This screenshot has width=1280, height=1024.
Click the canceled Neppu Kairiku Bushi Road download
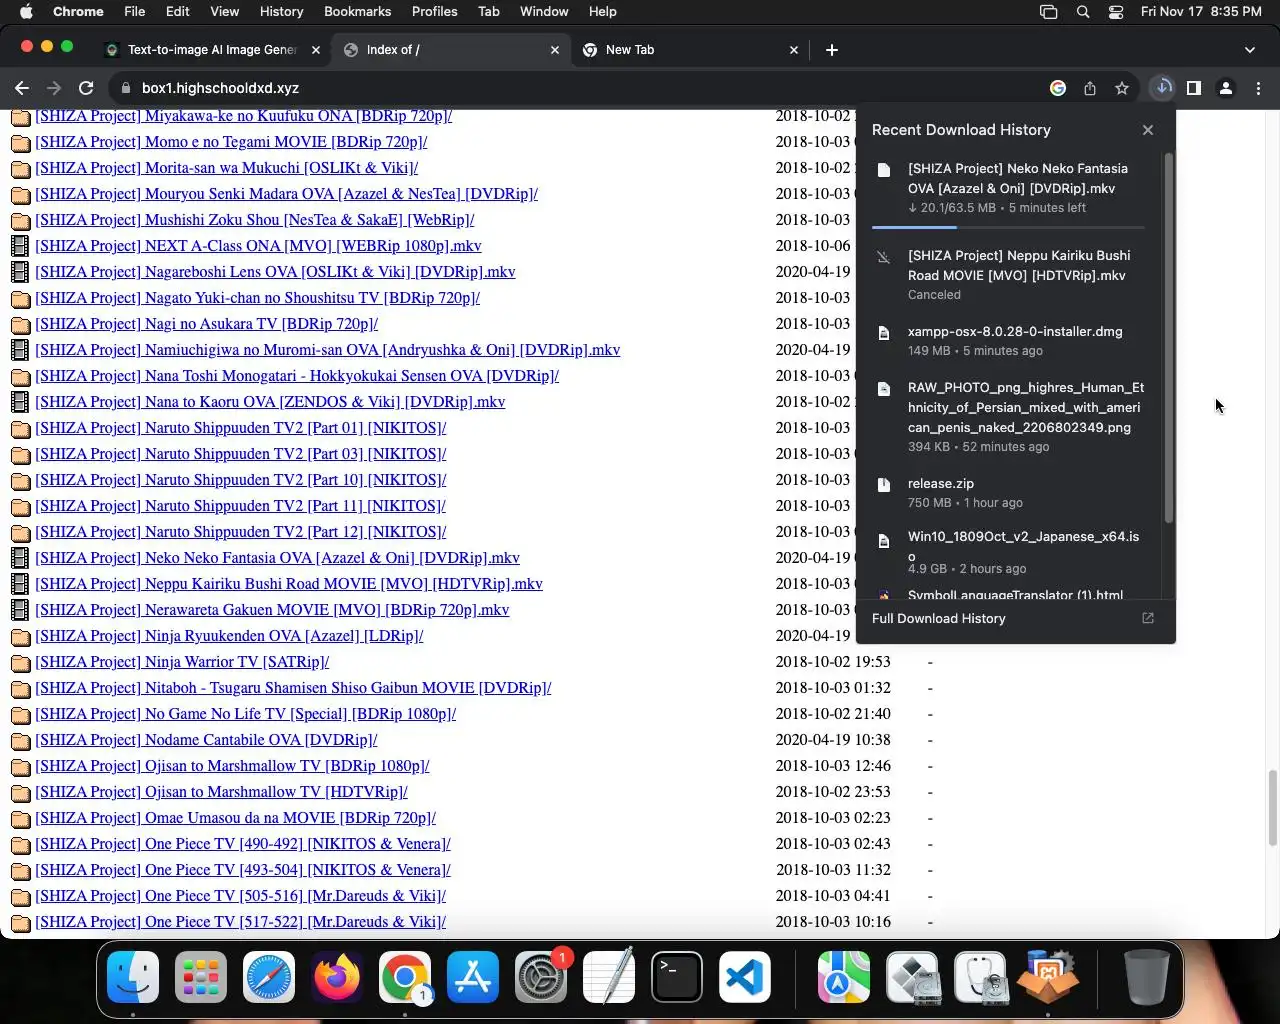(x=1010, y=274)
